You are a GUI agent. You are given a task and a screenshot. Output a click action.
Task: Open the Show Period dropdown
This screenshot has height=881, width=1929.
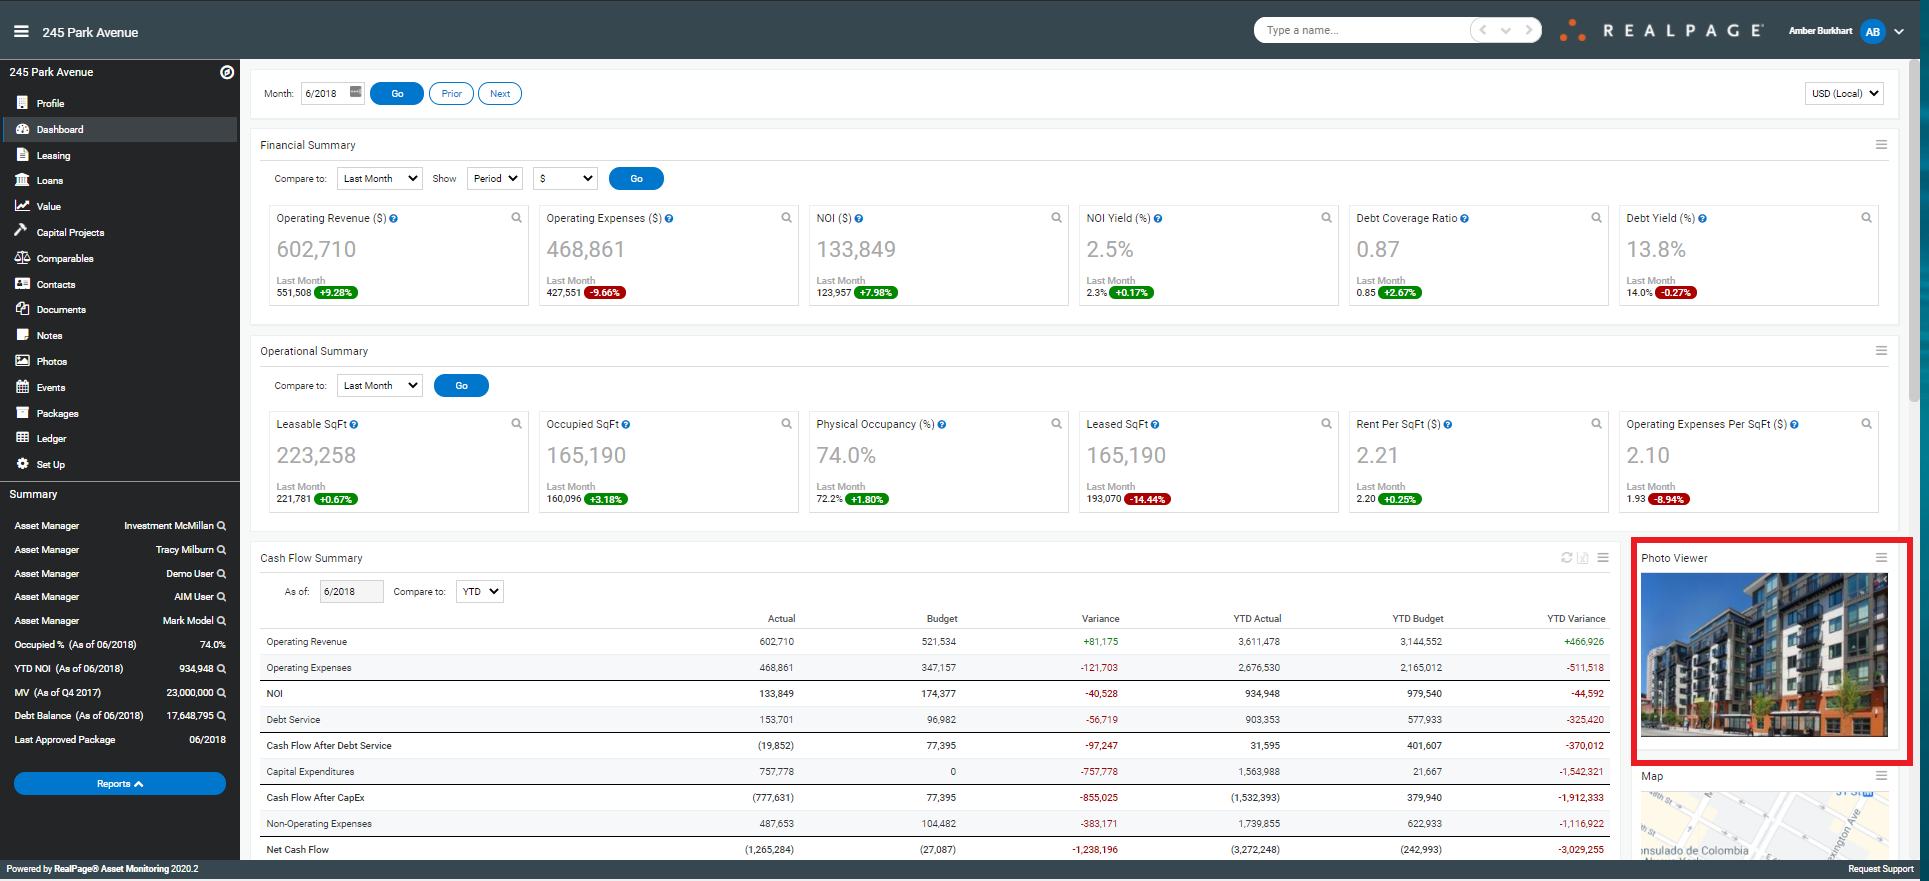point(495,178)
